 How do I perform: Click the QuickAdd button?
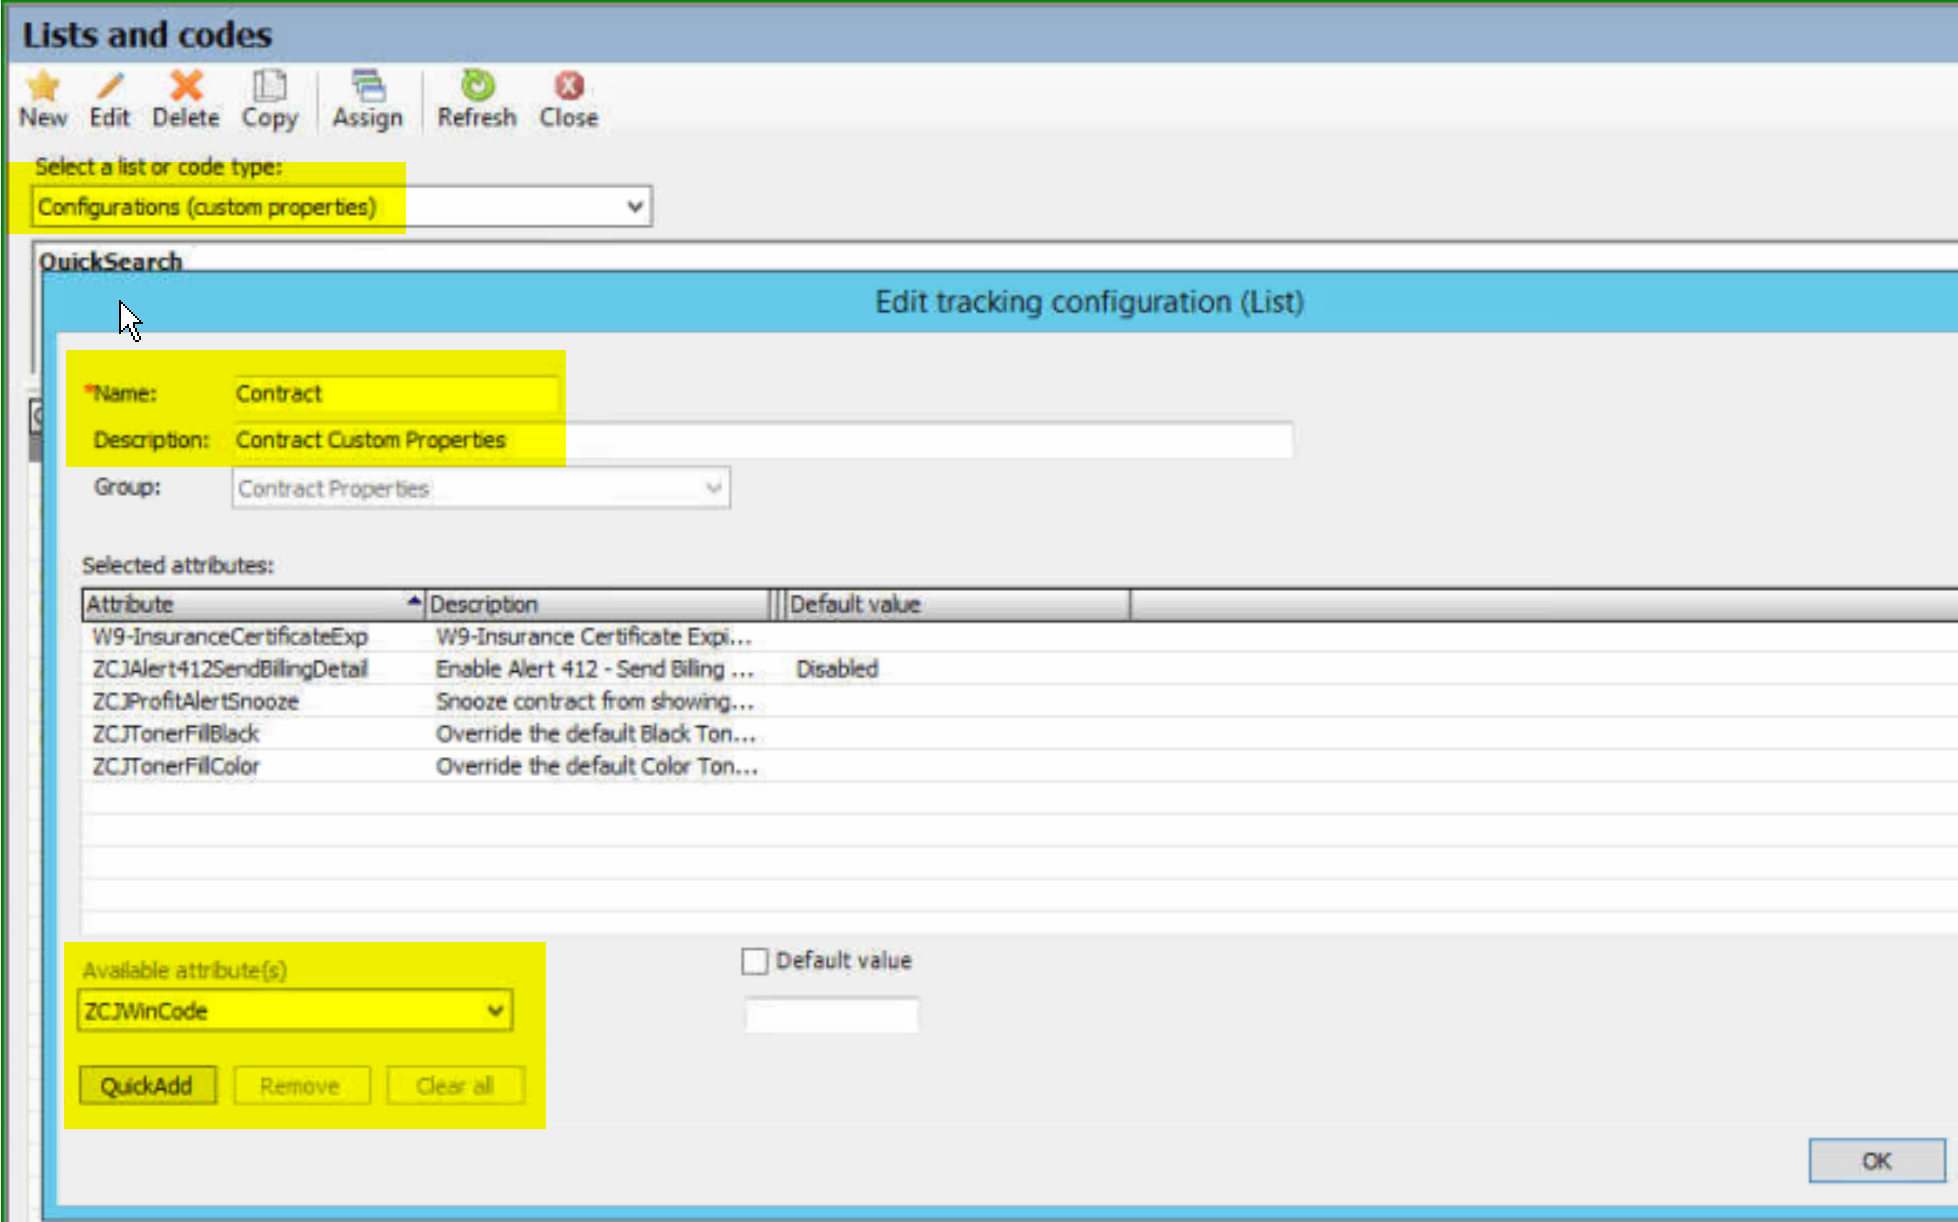[x=147, y=1086]
